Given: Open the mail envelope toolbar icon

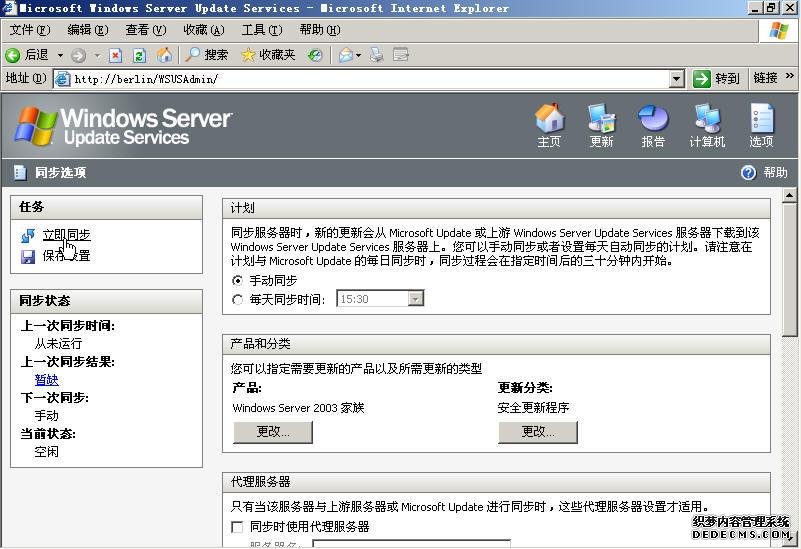Looking at the screenshot, I should (346, 55).
